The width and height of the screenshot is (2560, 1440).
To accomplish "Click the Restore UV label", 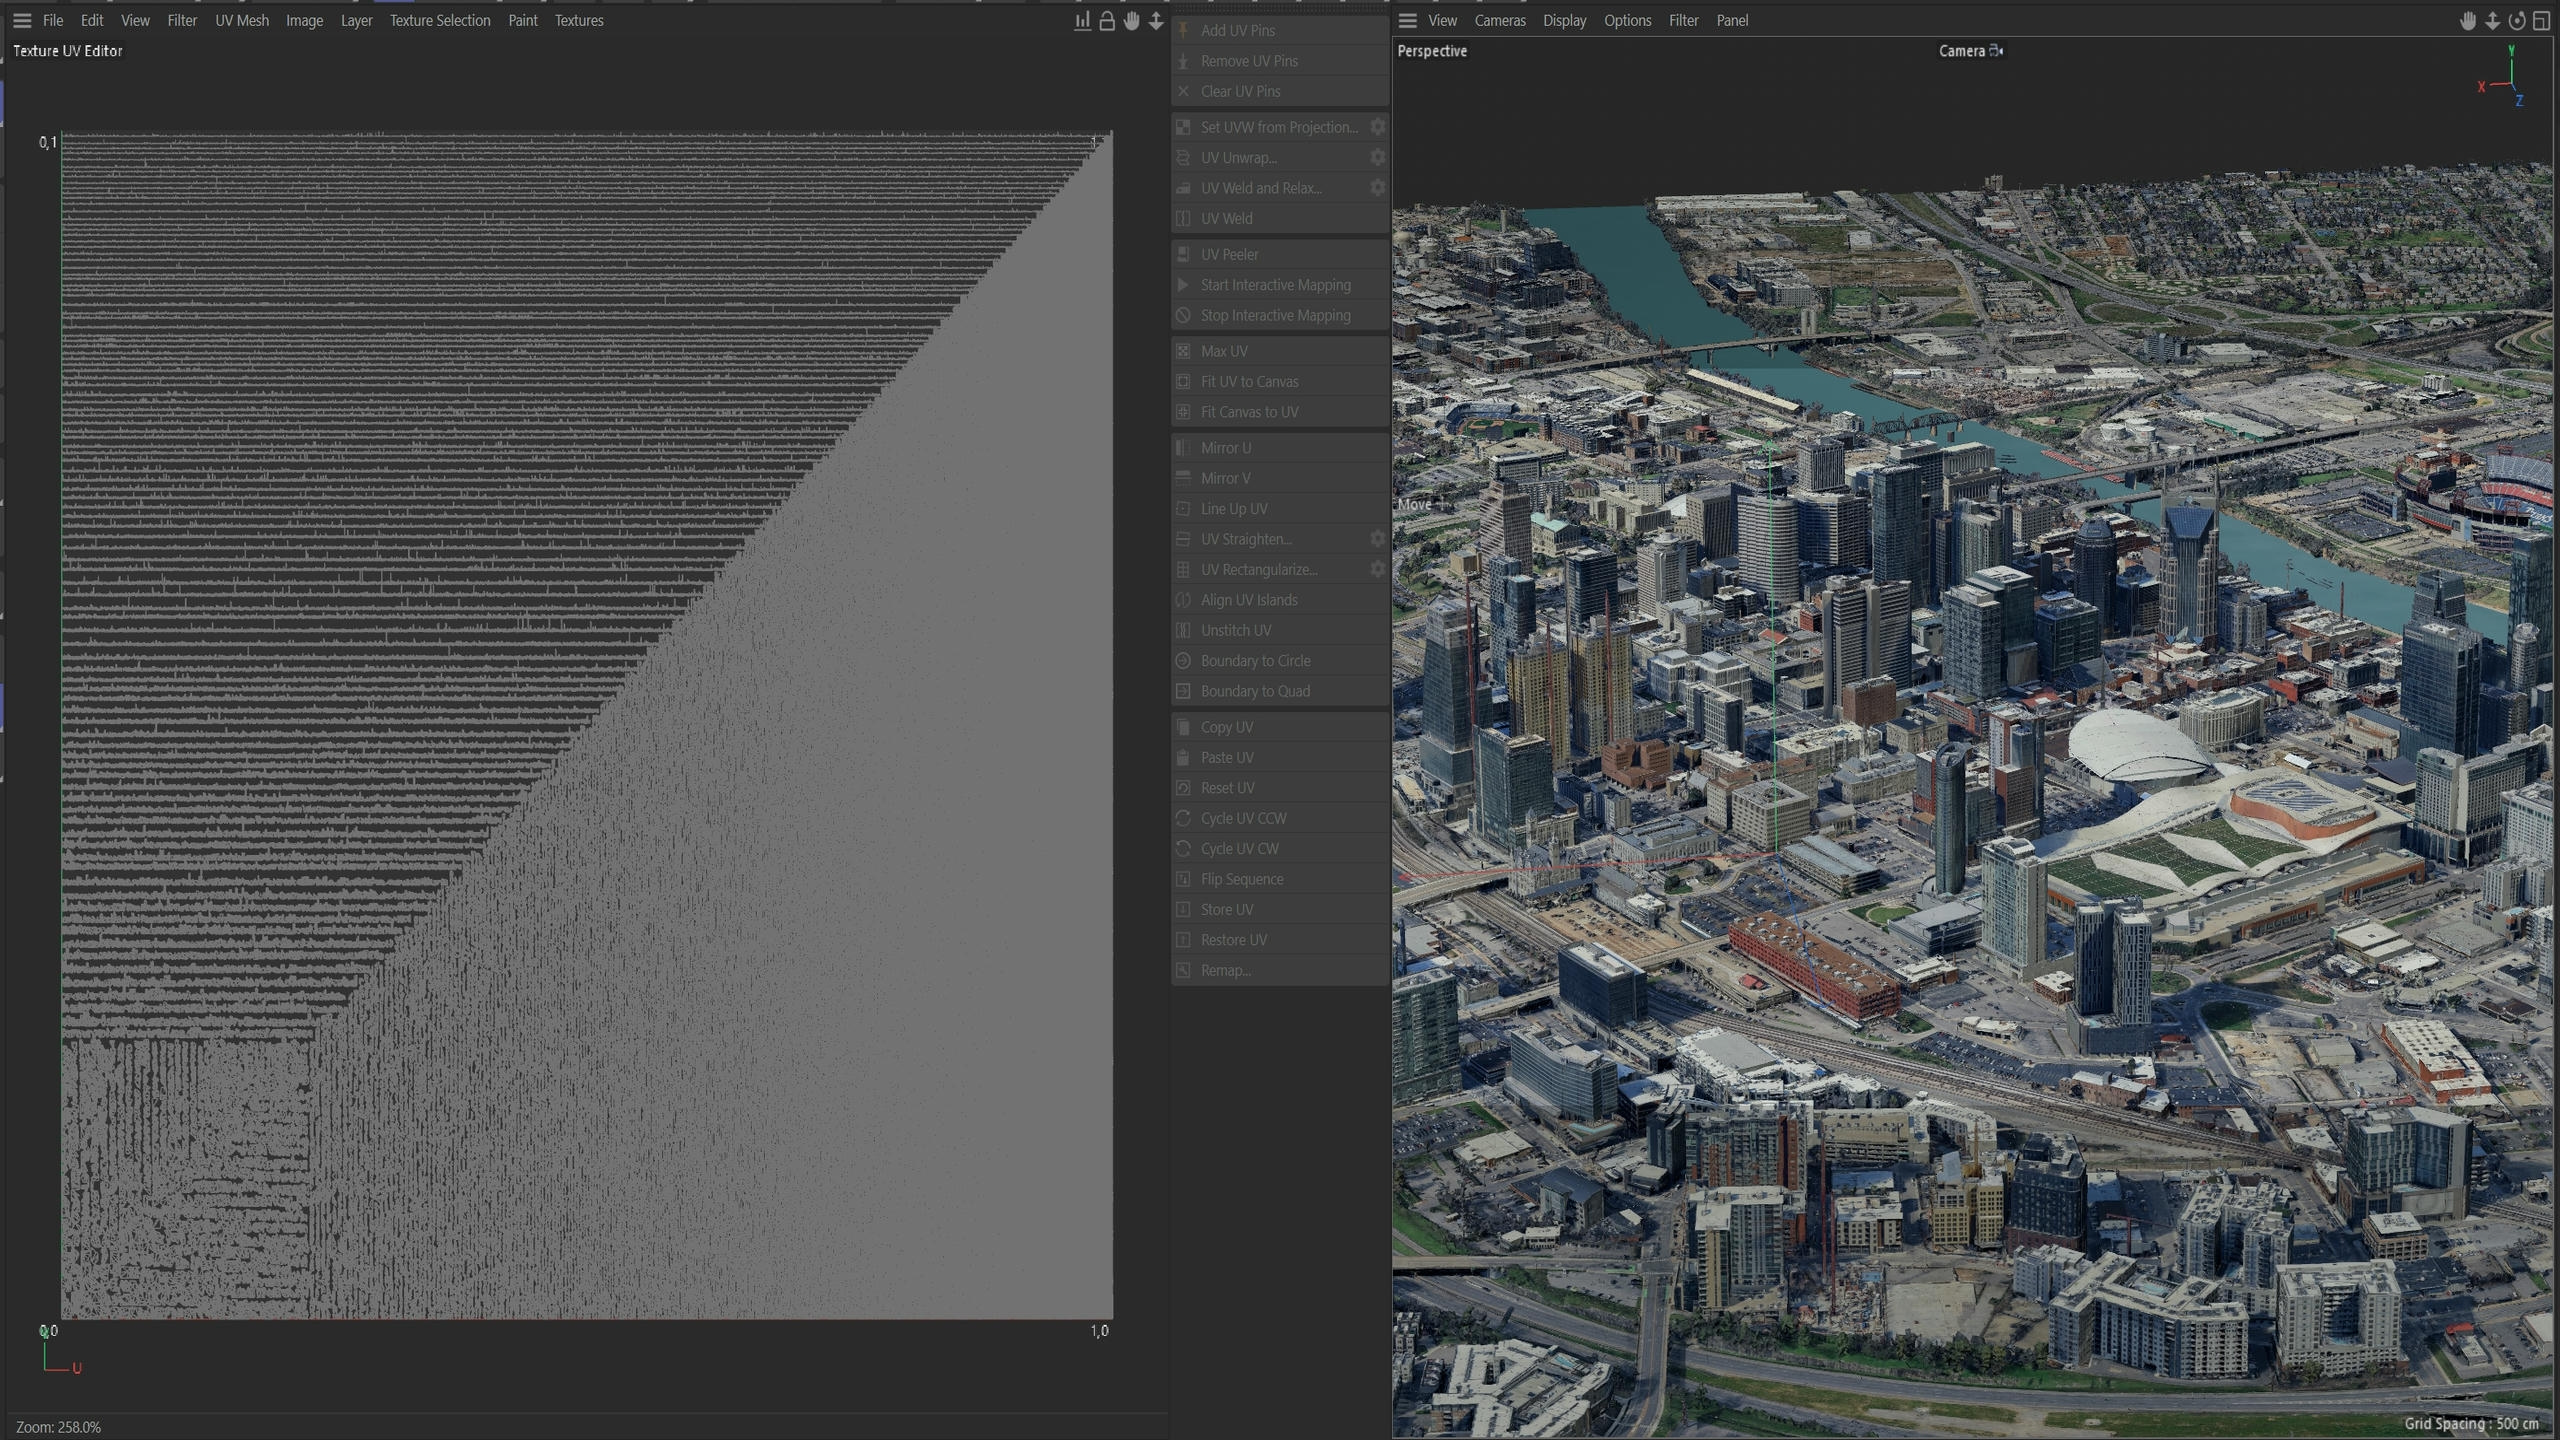I will (x=1234, y=940).
